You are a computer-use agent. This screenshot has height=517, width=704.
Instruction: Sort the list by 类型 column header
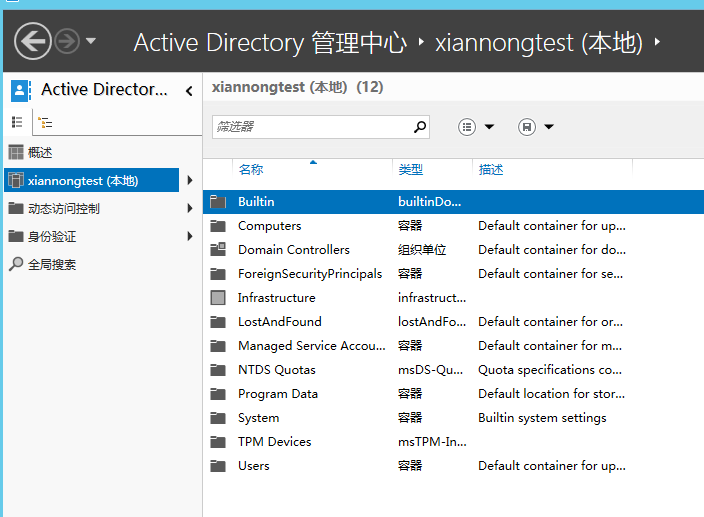pyautogui.click(x=410, y=170)
